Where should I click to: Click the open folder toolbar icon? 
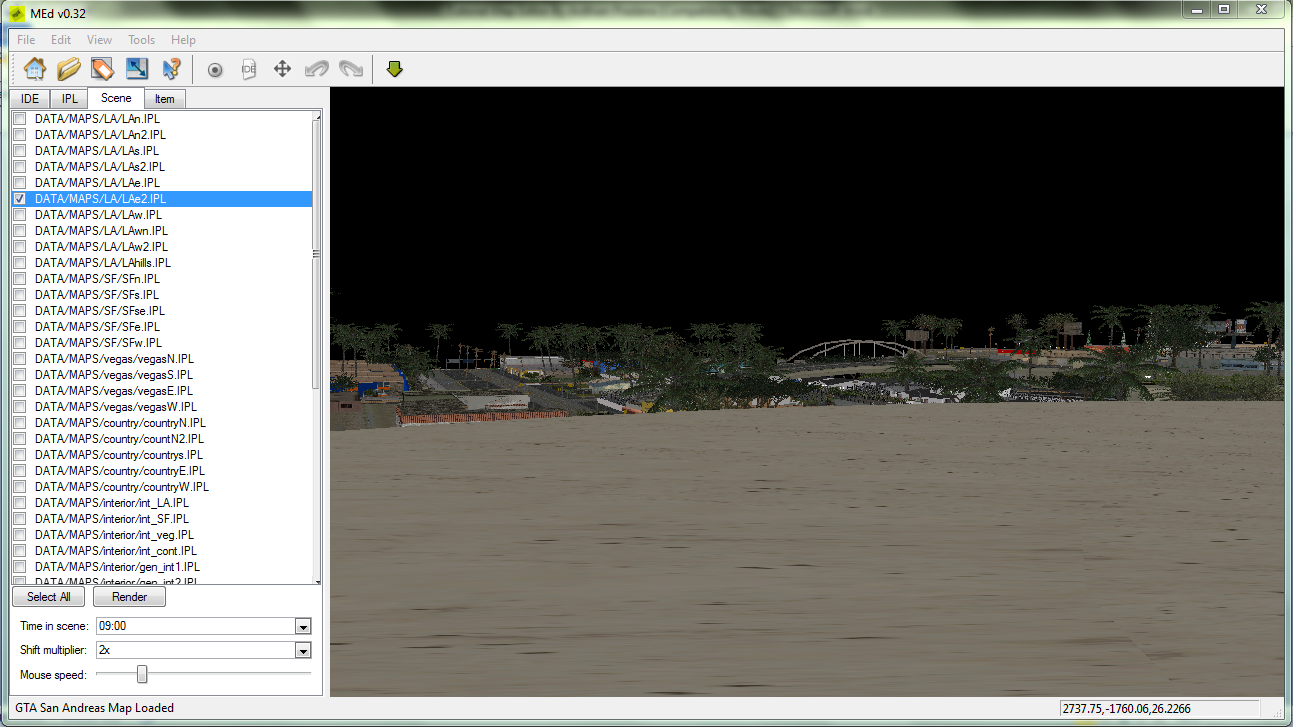click(x=69, y=69)
